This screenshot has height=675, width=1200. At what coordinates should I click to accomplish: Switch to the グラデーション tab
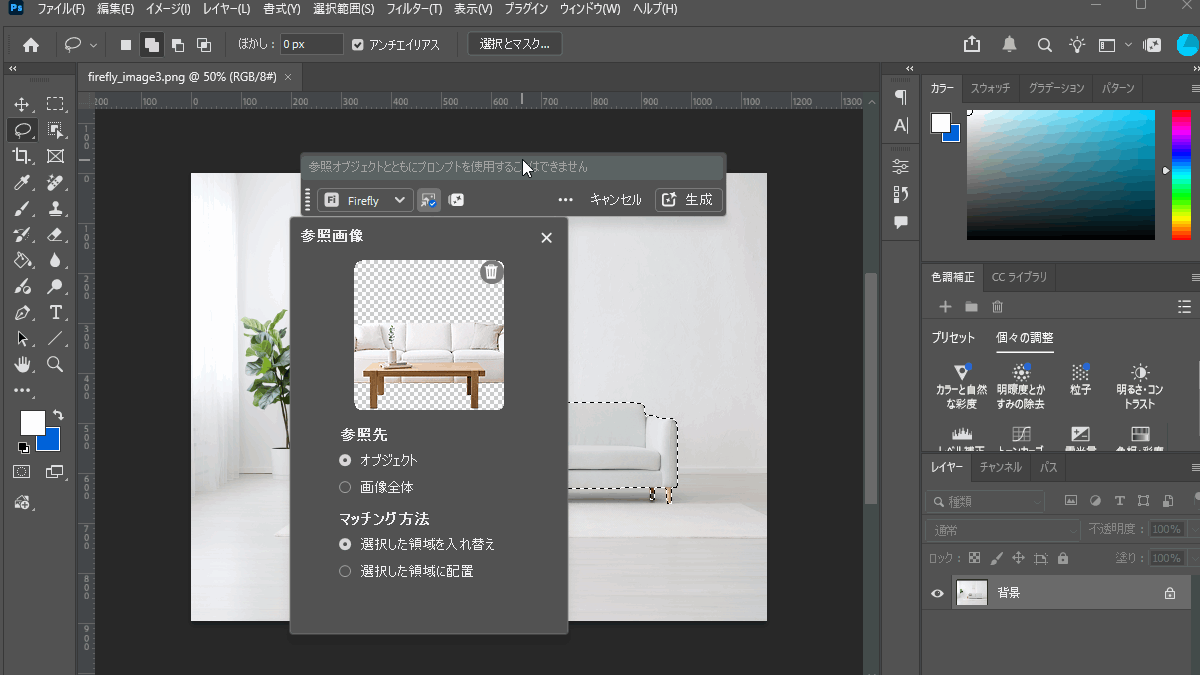(x=1055, y=88)
